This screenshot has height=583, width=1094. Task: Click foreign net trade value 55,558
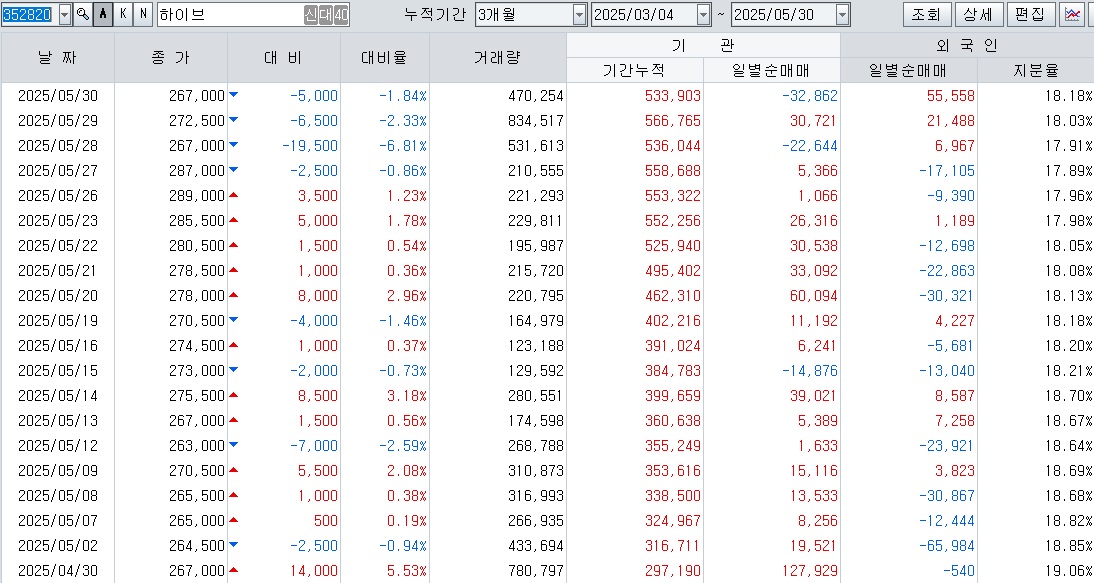(950, 96)
